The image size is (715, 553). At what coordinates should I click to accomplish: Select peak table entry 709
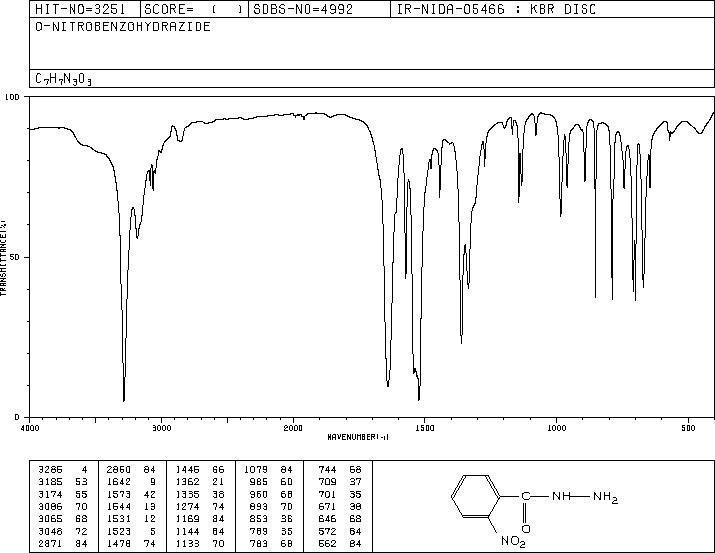tap(327, 481)
